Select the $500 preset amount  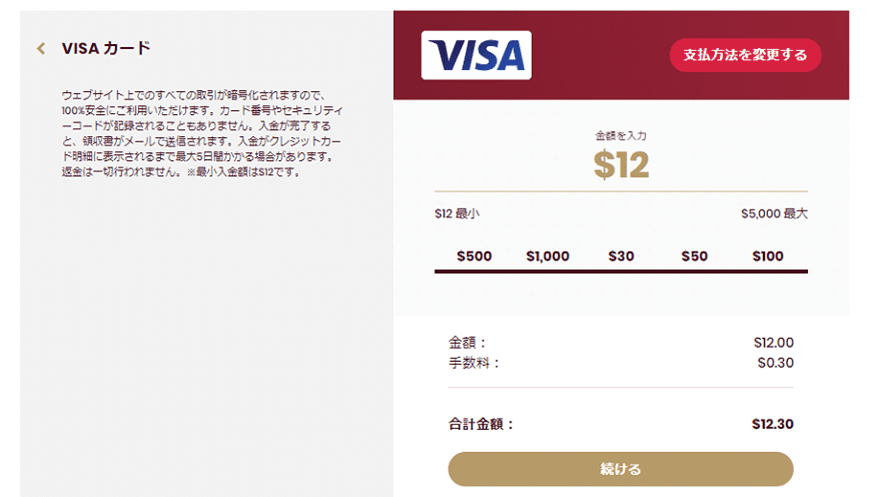pos(474,256)
